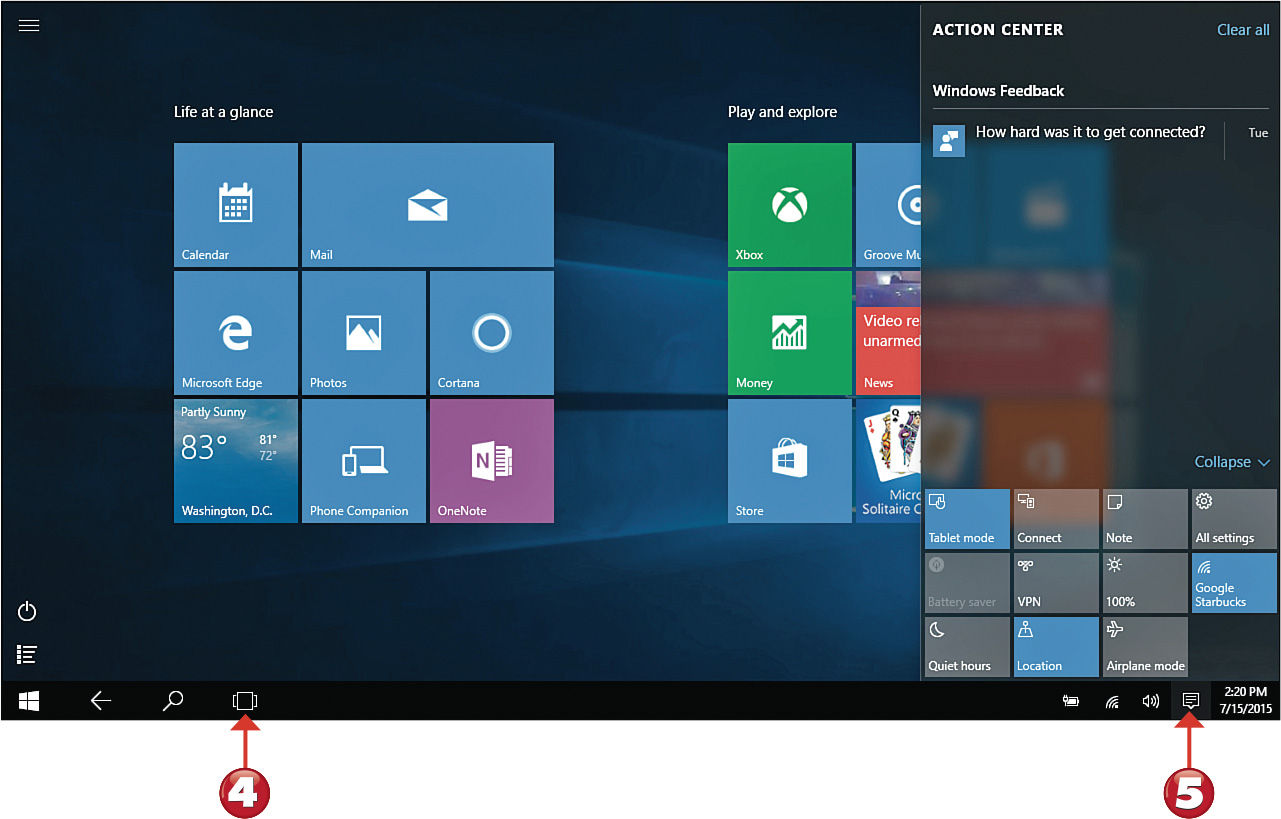Open the All apps list icon

28,655
